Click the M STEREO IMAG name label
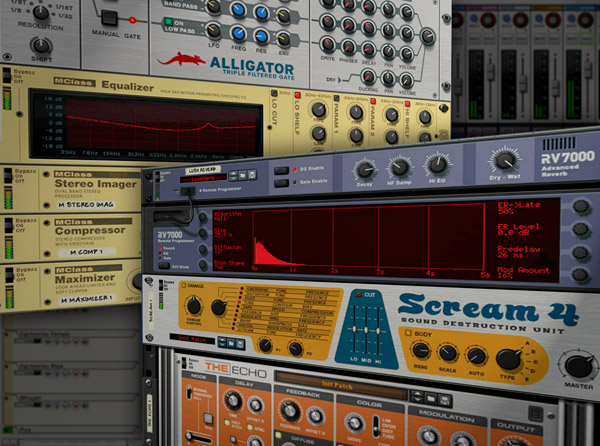The image size is (600, 446). coord(85,205)
